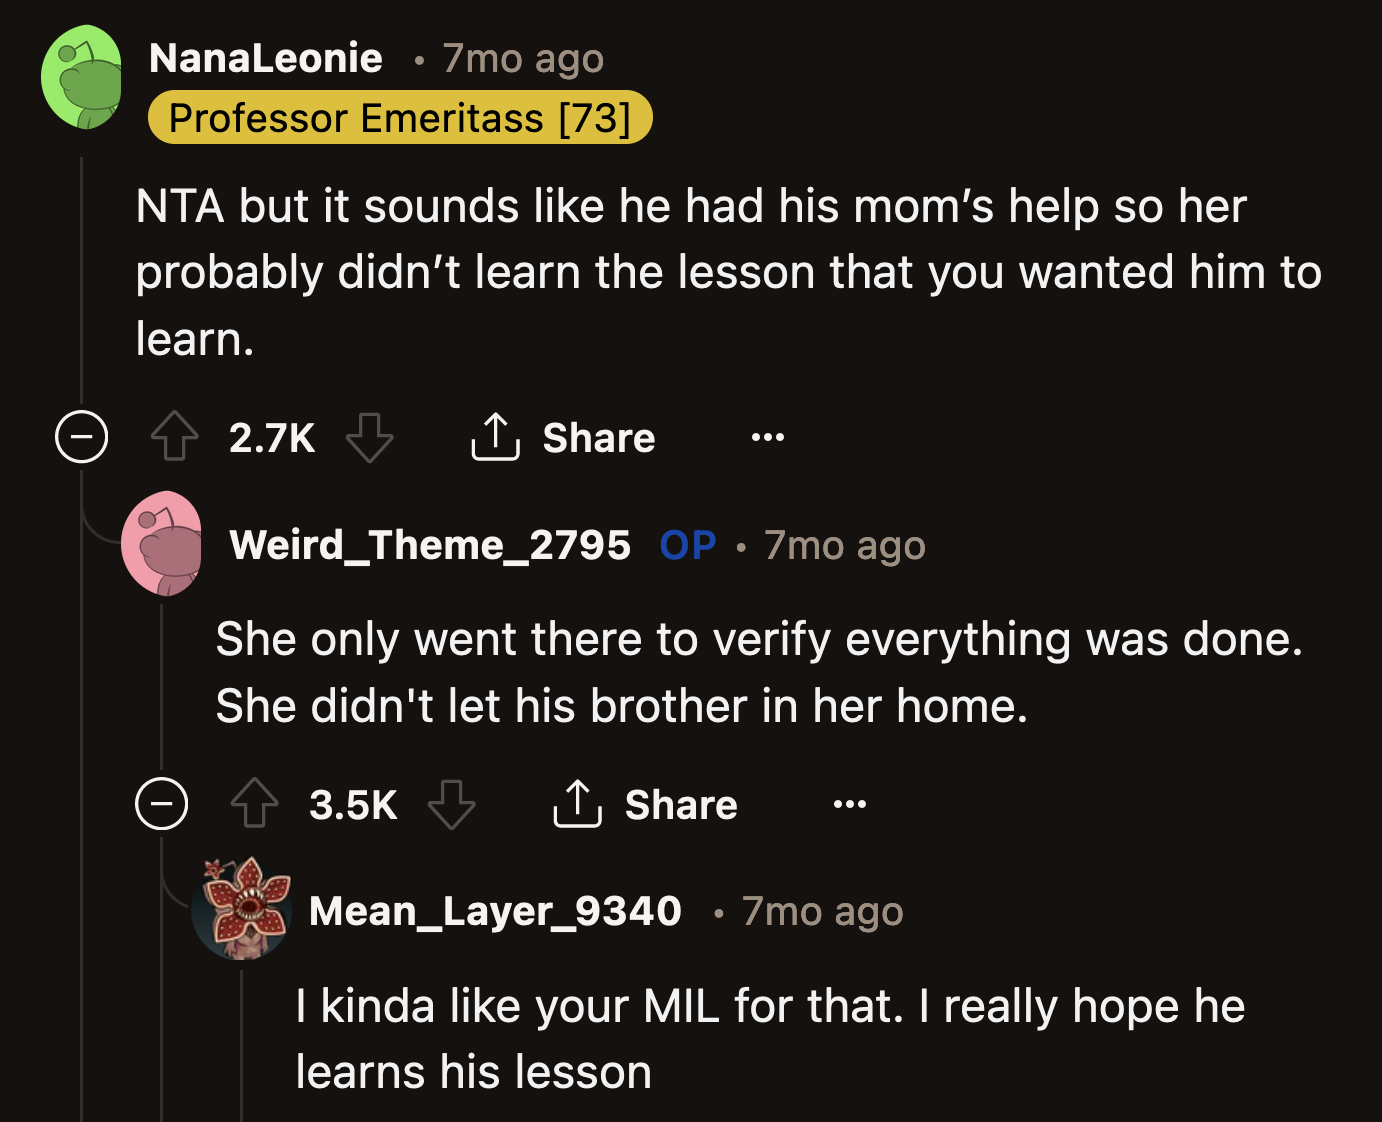Viewport: 1382px width, 1122px height.
Task: Select the 2.7K vote count
Action: coord(271,437)
